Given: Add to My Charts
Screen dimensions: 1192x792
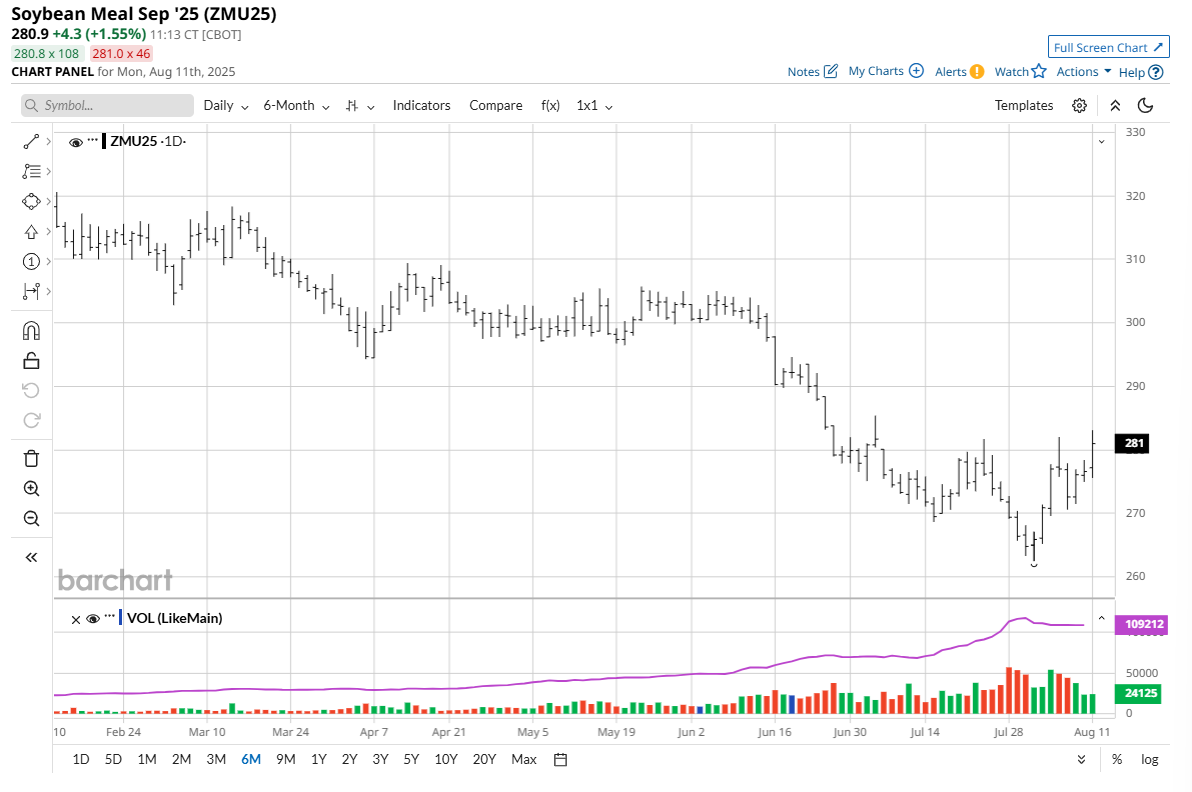Looking at the screenshot, I should coord(886,71).
